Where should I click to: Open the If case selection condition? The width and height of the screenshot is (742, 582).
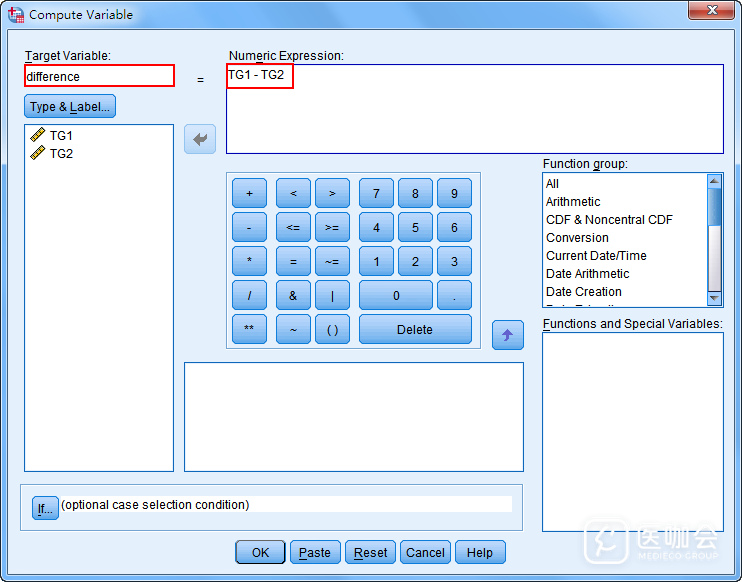45,509
